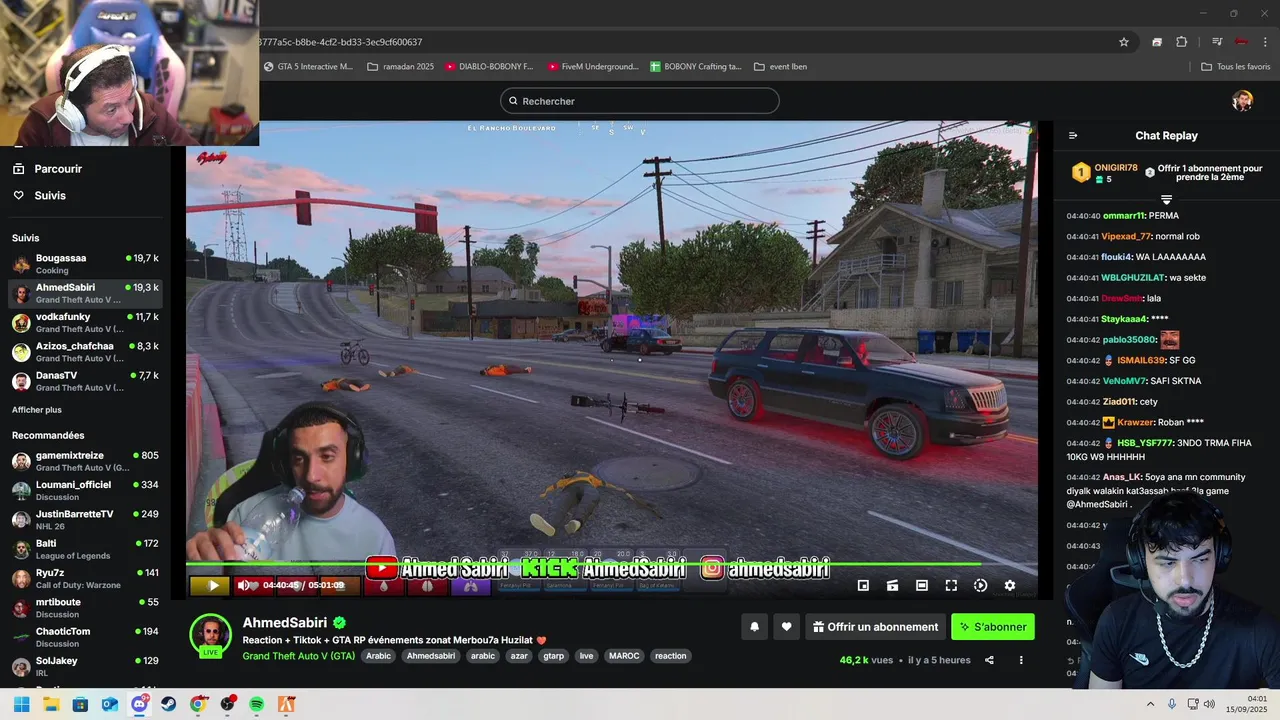Open Balti recommended channel
Image resolution: width=1280 pixels, height=720 pixels.
[x=85, y=549]
